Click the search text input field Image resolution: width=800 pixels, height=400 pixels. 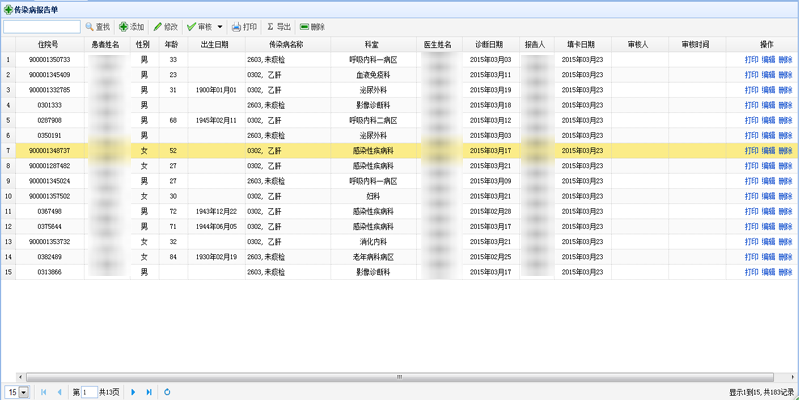click(42, 27)
